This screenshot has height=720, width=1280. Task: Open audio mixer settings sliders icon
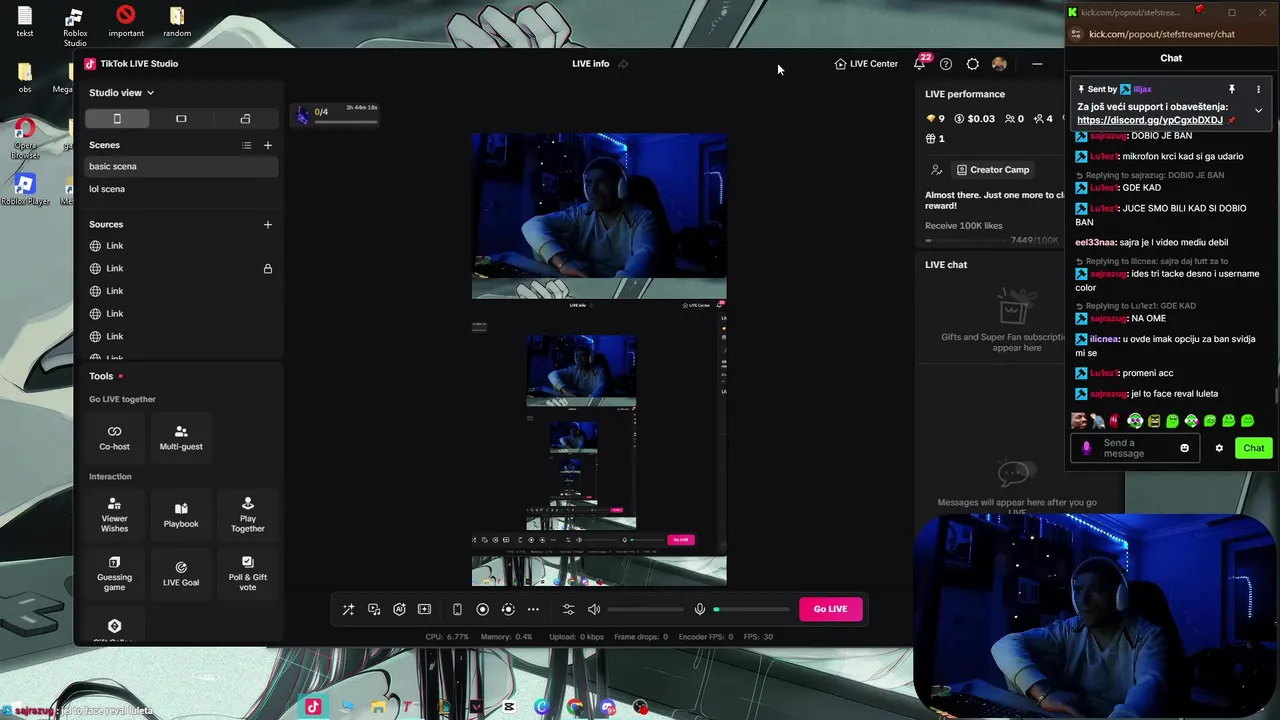(568, 609)
